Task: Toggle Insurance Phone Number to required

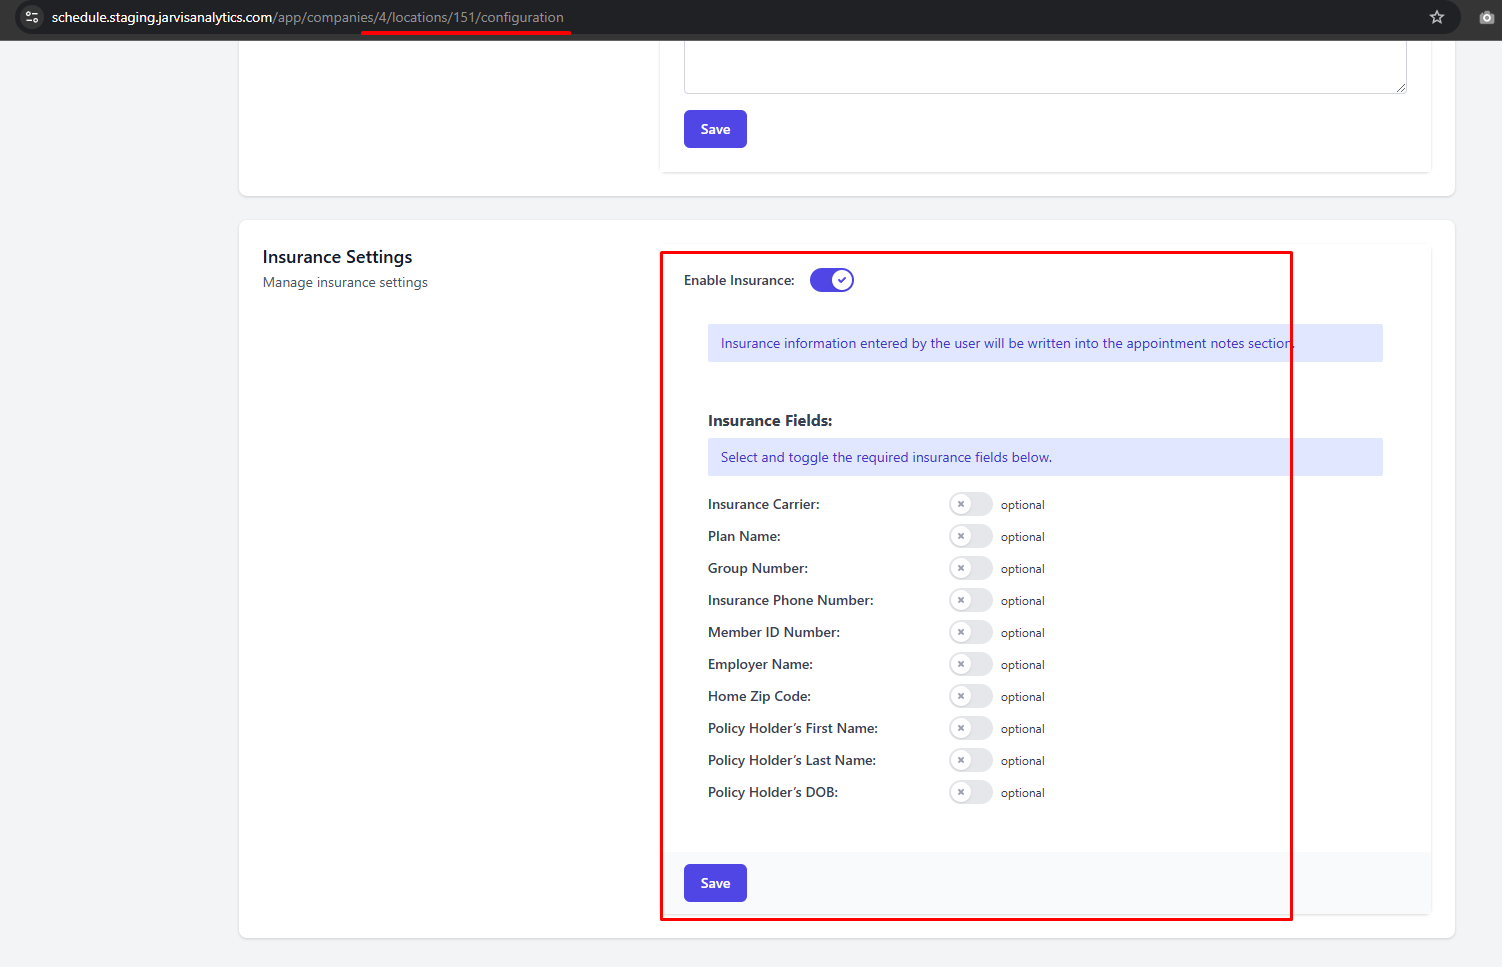Action: 971,600
